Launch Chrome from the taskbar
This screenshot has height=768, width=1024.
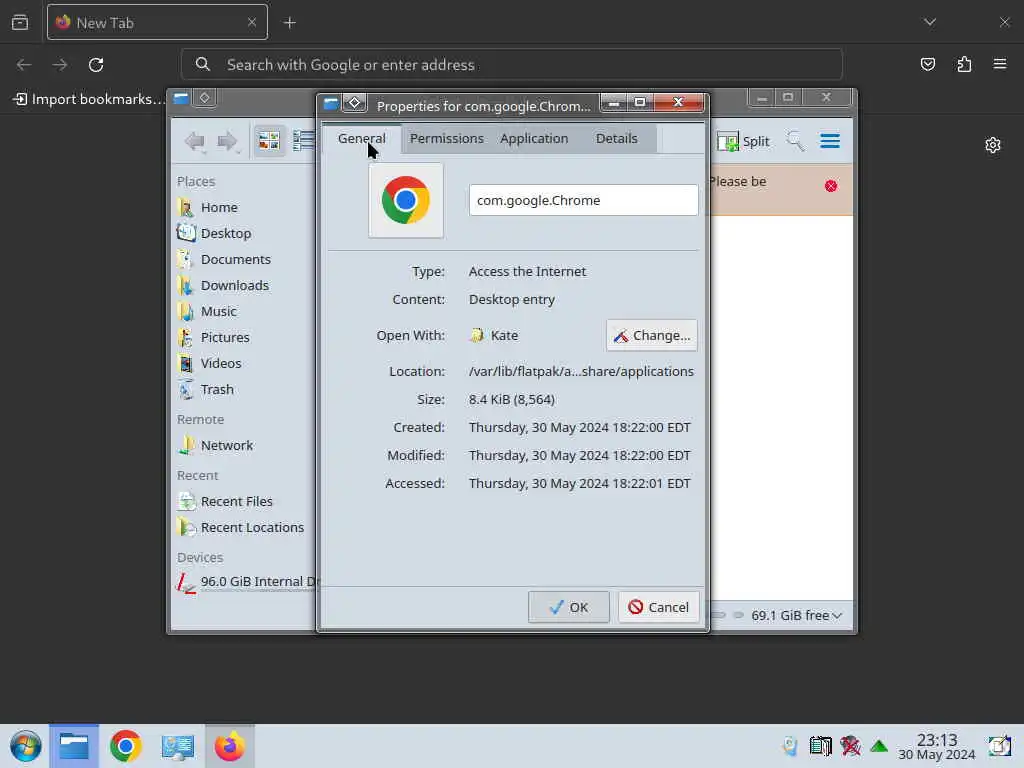point(125,746)
